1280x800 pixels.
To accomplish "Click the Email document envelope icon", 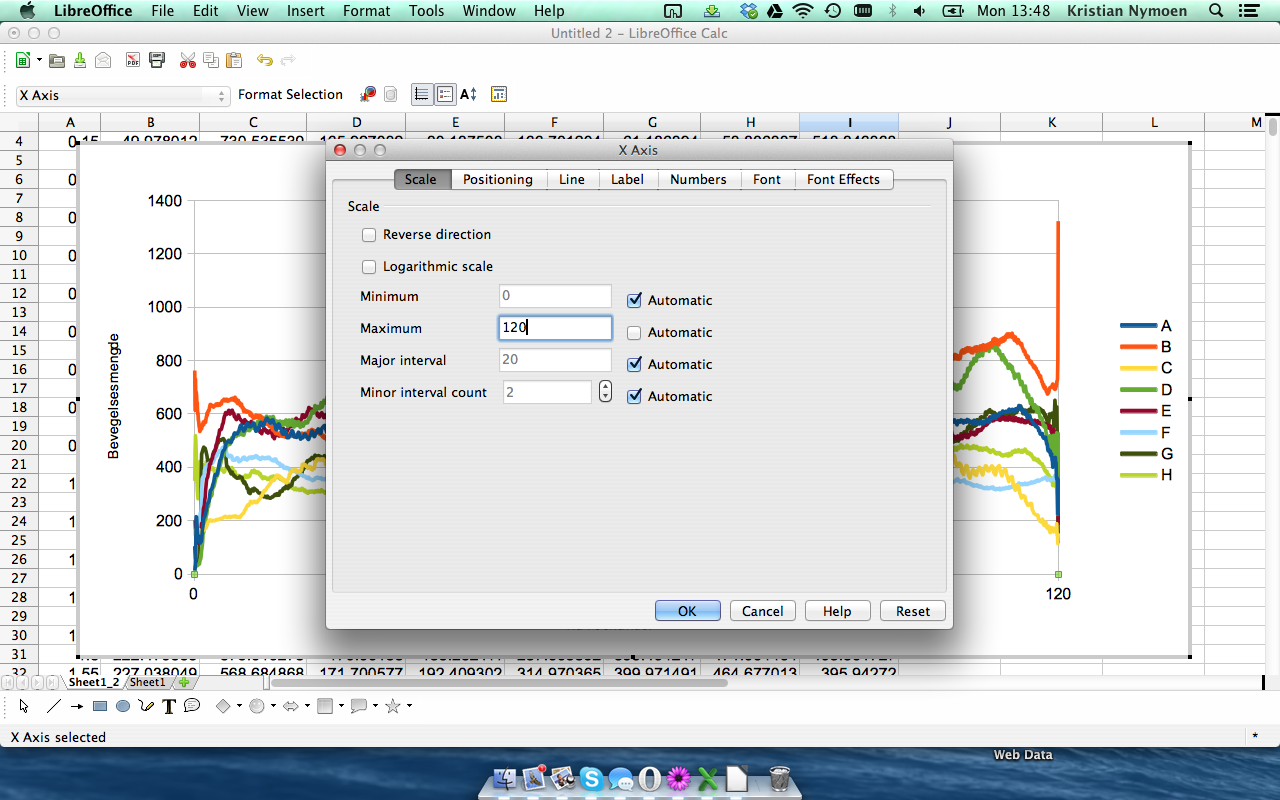I will coord(103,60).
